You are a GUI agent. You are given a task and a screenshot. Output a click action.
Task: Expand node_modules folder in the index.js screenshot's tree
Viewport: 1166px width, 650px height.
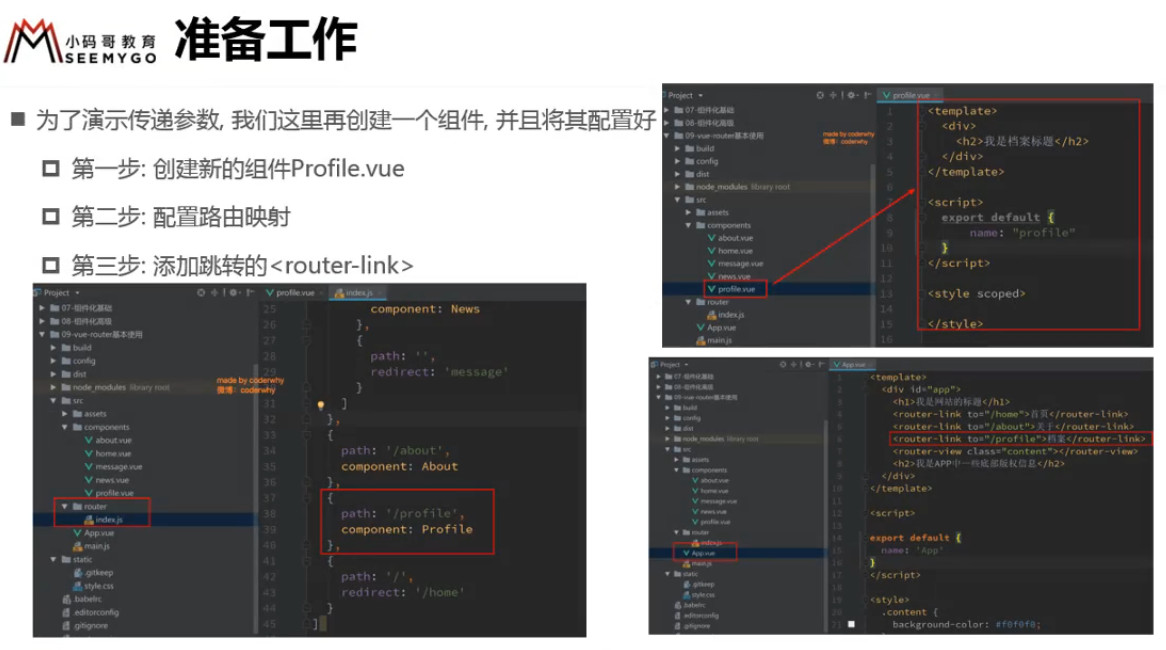(54, 387)
